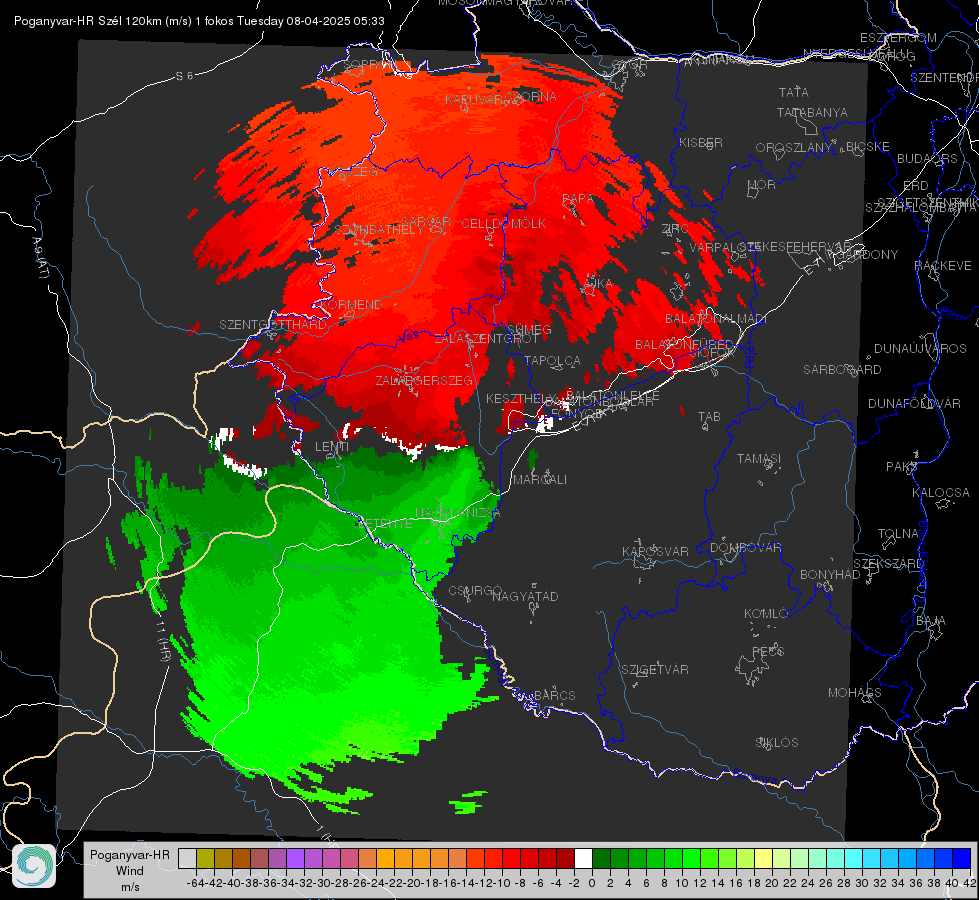This screenshot has width=979, height=900.
Task: Select the BICSKE label
Action: tap(868, 147)
